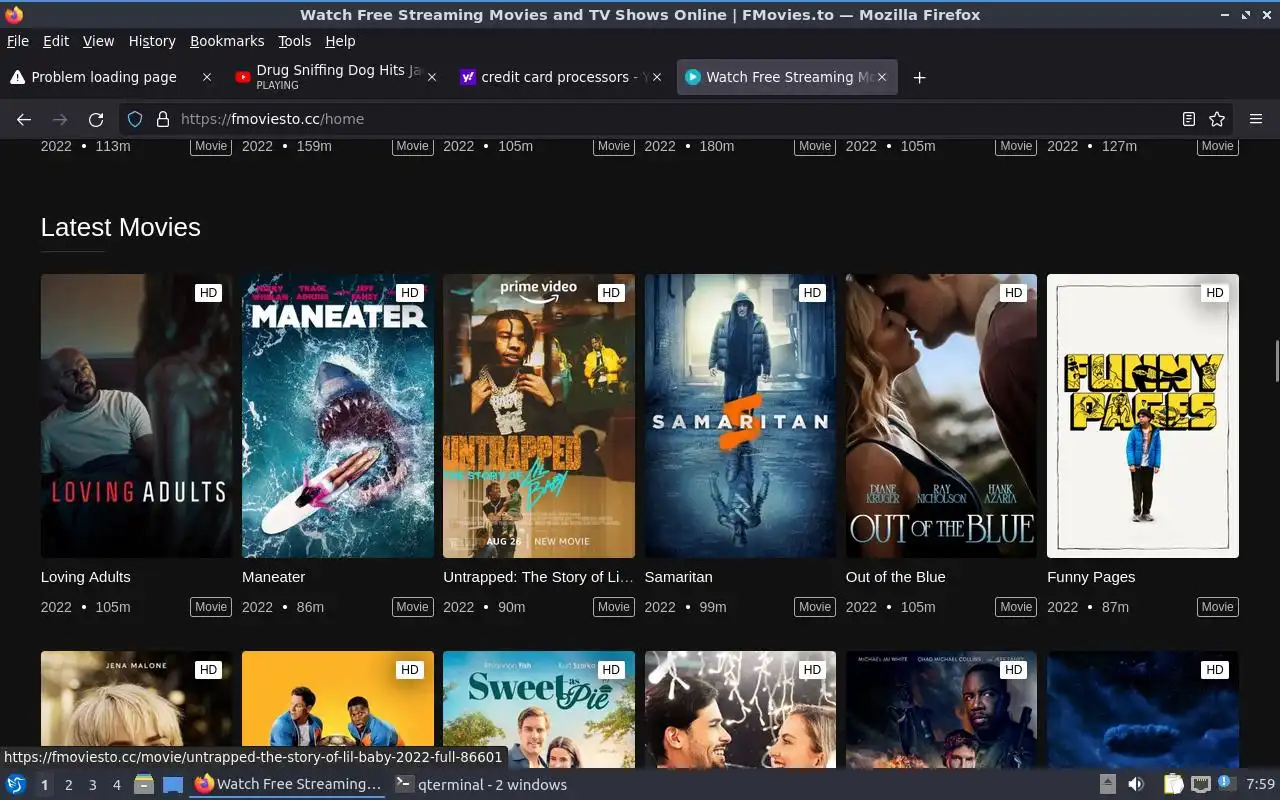
Task: Open the volume speaker tray icon
Action: (x=1136, y=785)
